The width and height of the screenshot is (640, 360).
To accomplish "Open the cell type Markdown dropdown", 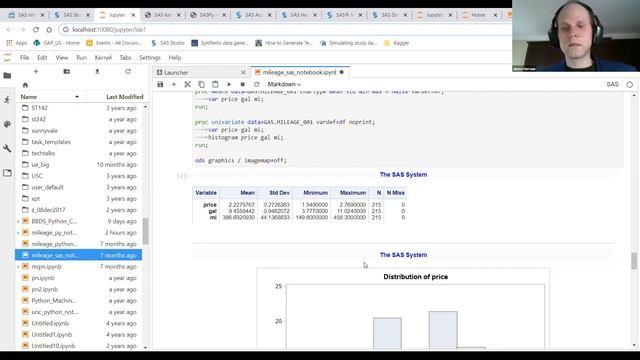I will pyautogui.click(x=284, y=84).
